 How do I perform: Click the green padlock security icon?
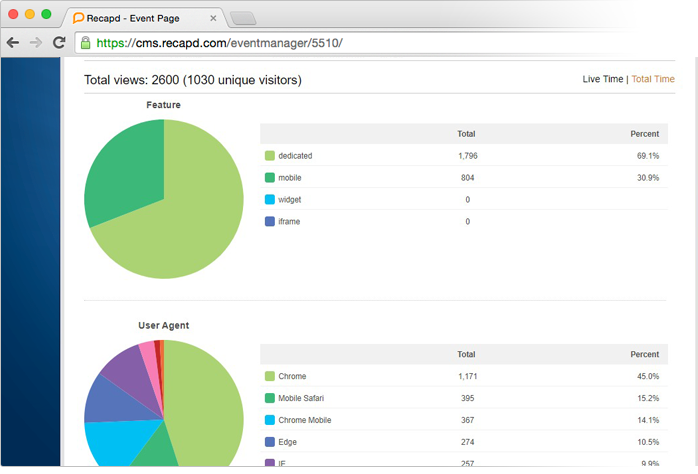(x=85, y=43)
